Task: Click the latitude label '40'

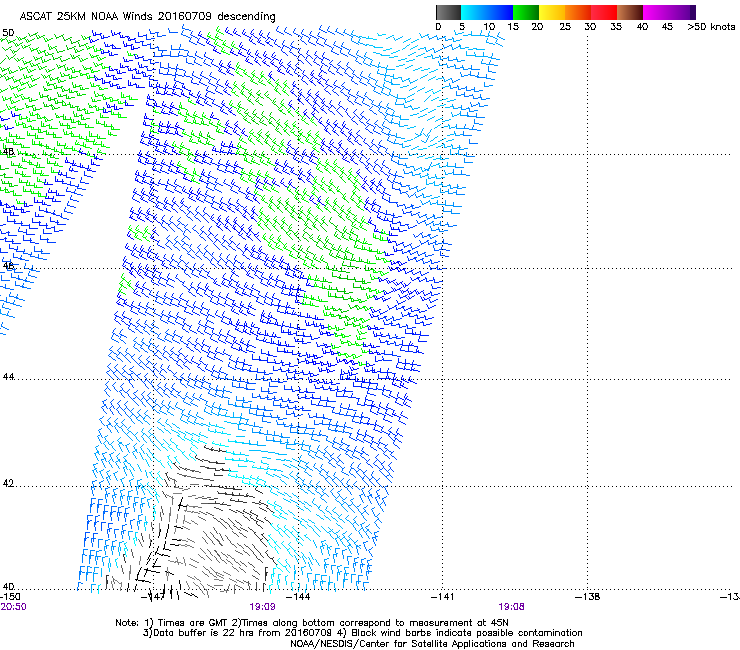Action: [8, 587]
